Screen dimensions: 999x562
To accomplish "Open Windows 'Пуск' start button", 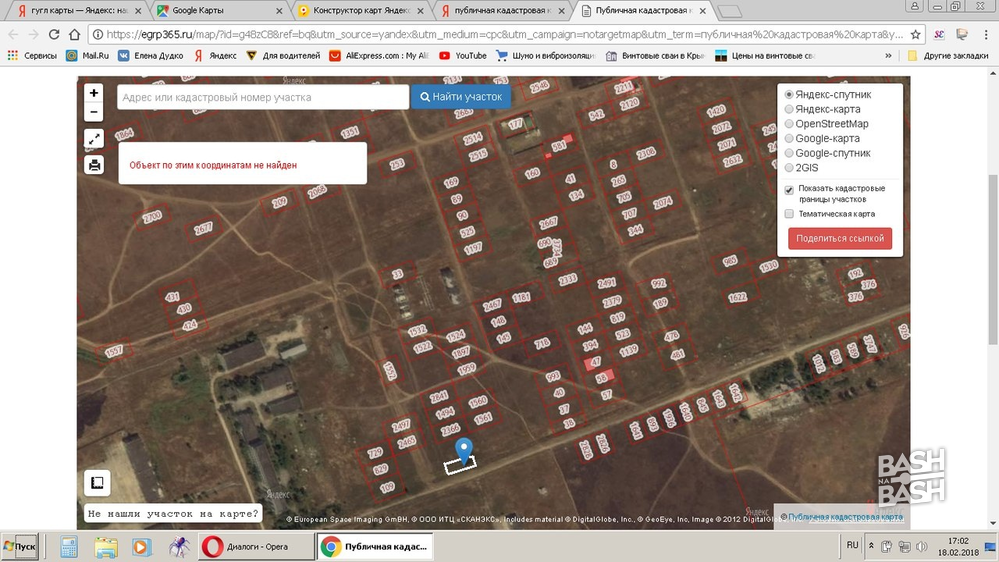I will click(19, 547).
